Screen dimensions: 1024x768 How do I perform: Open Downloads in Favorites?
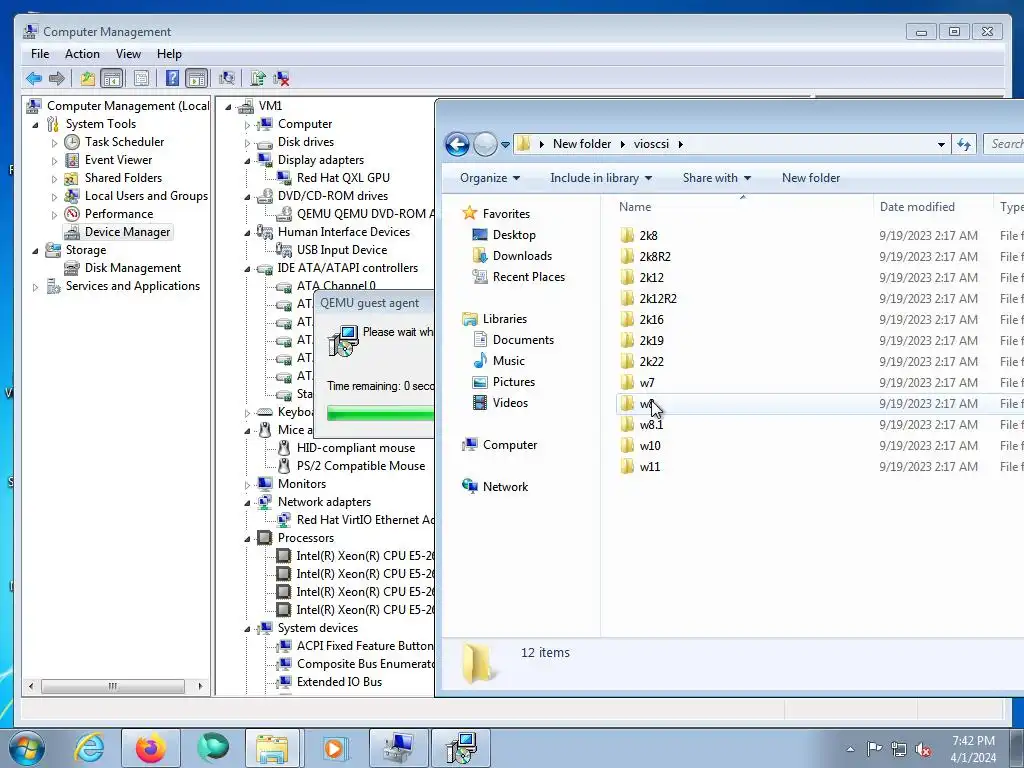coord(522,256)
